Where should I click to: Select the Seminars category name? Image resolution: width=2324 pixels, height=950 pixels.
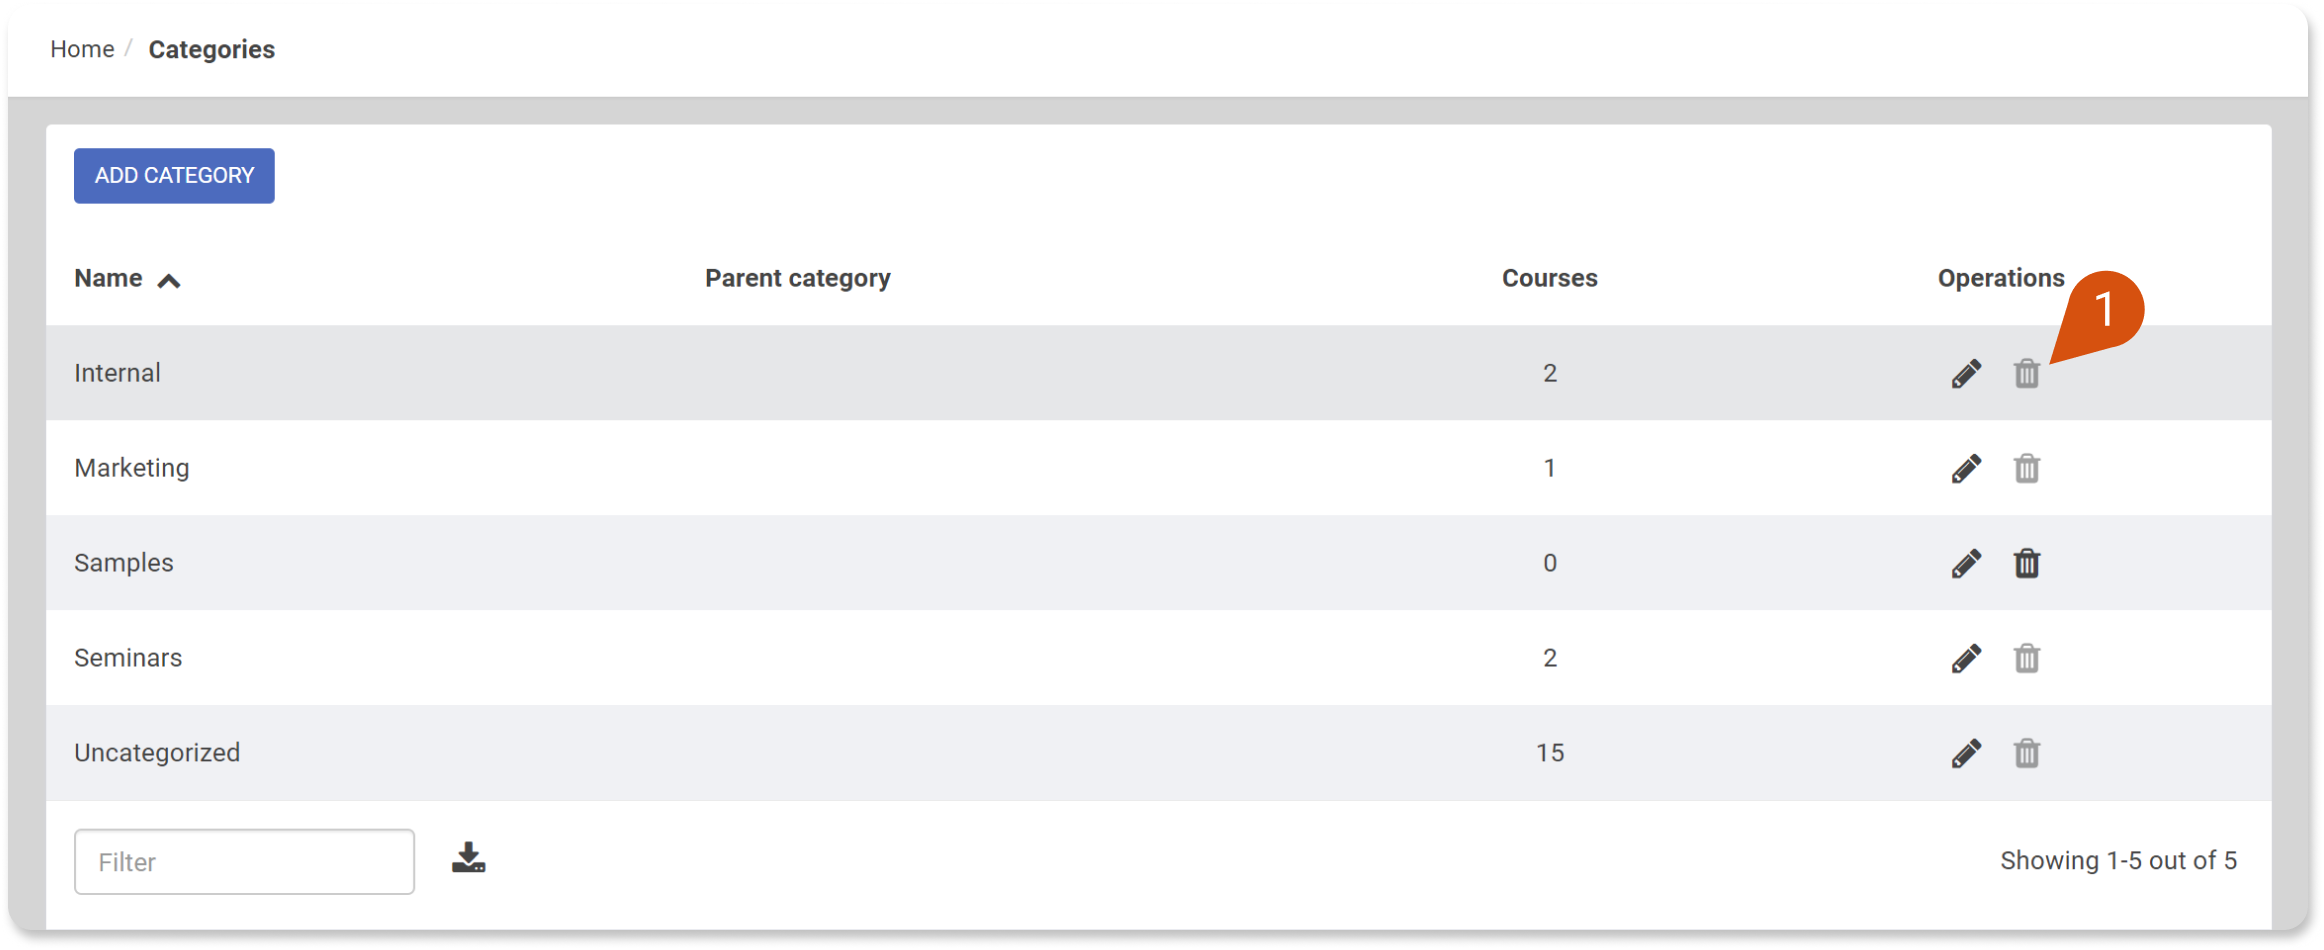tap(128, 658)
